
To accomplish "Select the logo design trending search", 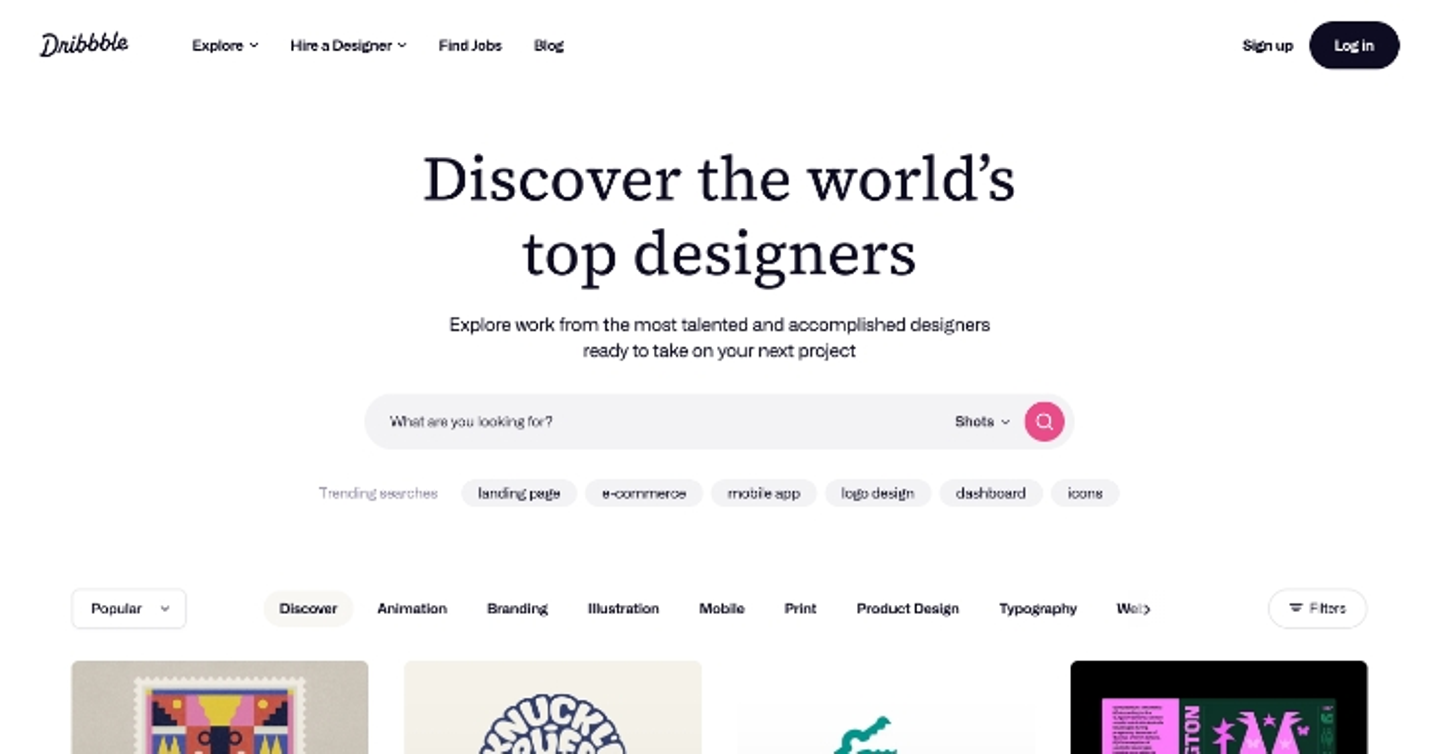I will (x=878, y=493).
